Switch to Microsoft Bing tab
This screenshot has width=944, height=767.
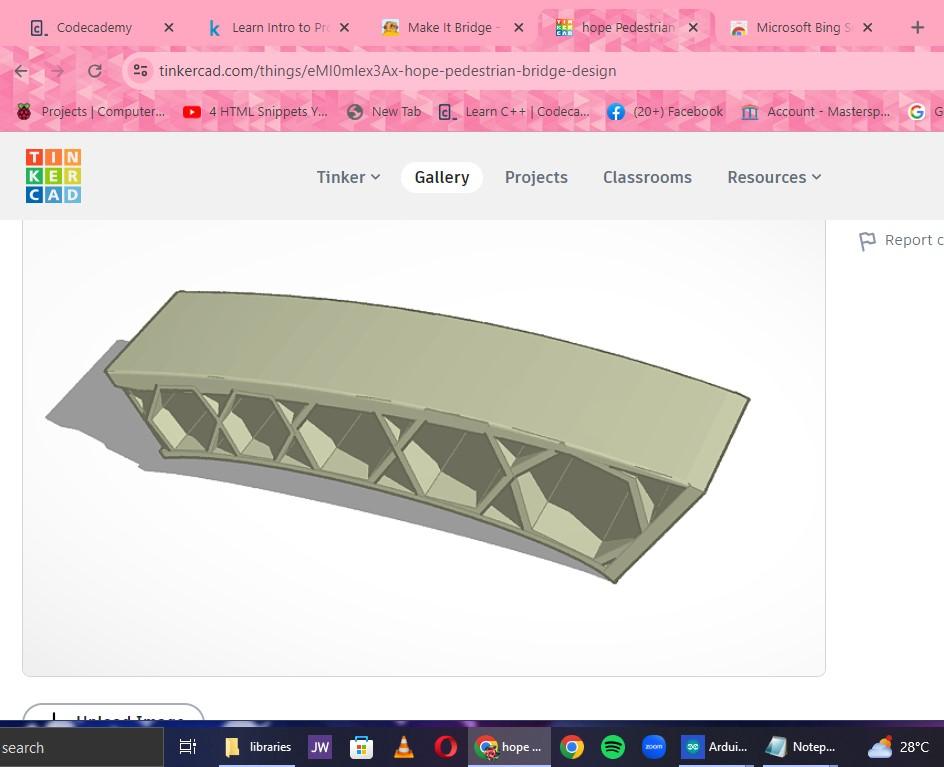(791, 28)
